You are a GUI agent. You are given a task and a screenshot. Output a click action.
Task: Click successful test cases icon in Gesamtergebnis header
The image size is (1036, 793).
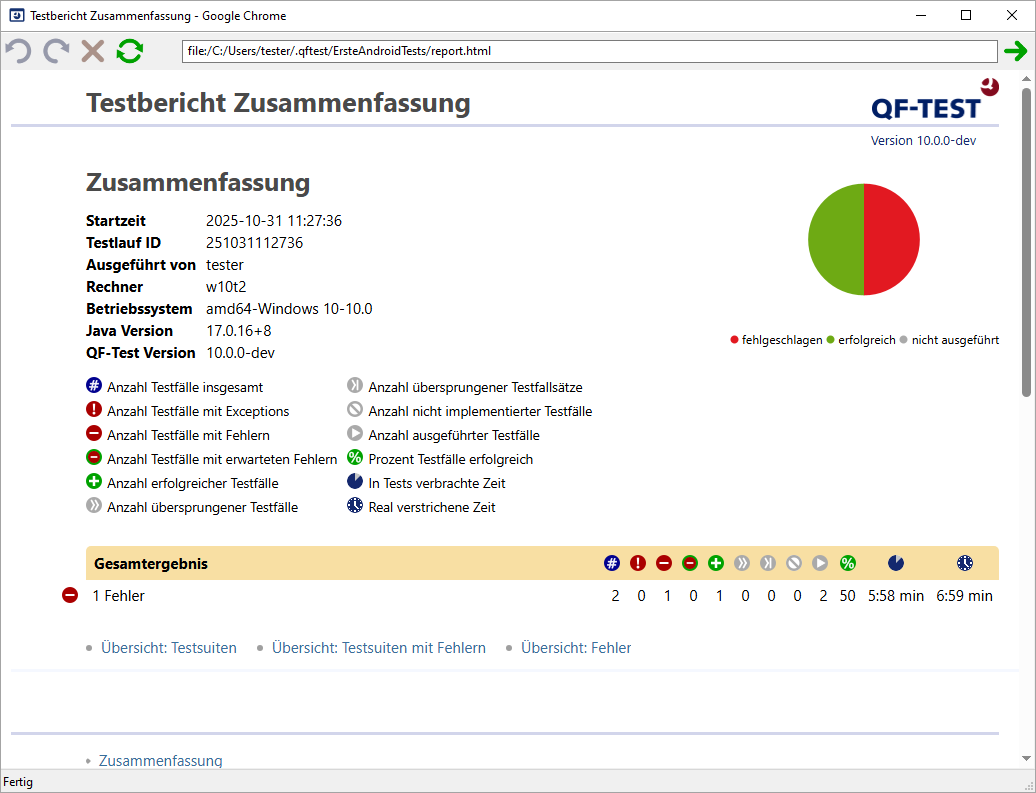[716, 563]
